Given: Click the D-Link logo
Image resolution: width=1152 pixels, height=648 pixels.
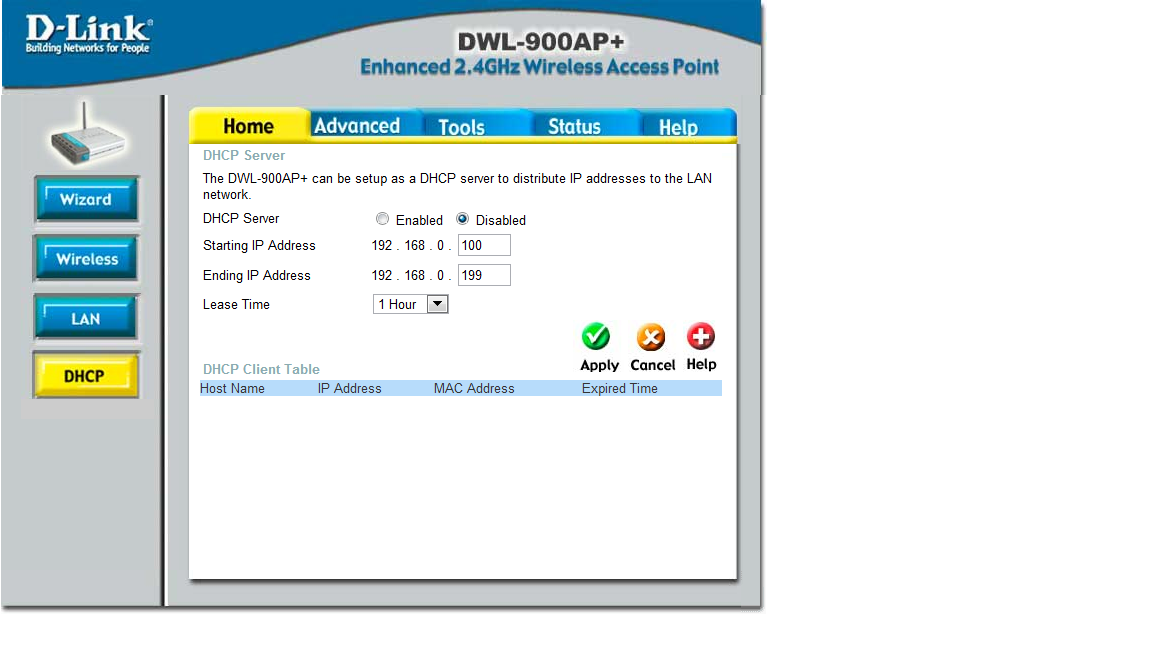Looking at the screenshot, I should (x=88, y=35).
